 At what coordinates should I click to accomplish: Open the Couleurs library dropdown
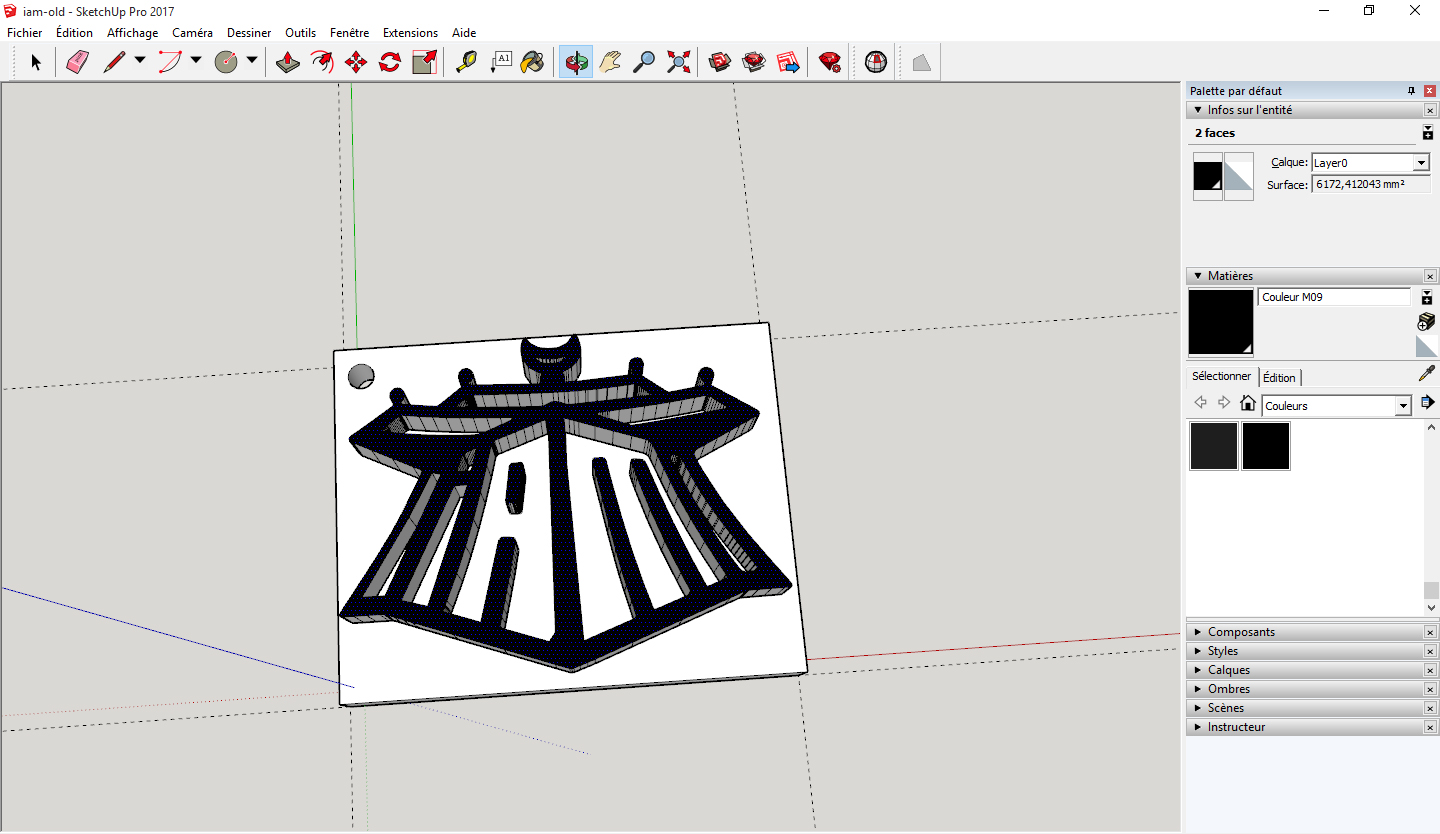click(1403, 405)
